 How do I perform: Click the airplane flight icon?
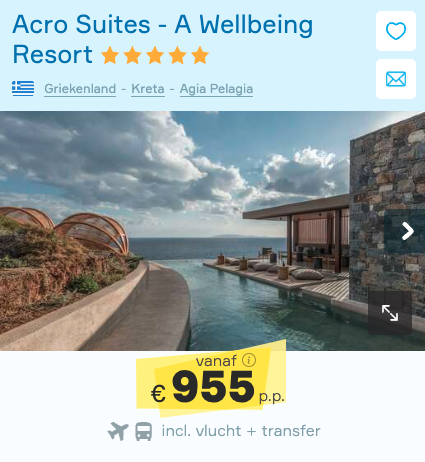pos(118,431)
